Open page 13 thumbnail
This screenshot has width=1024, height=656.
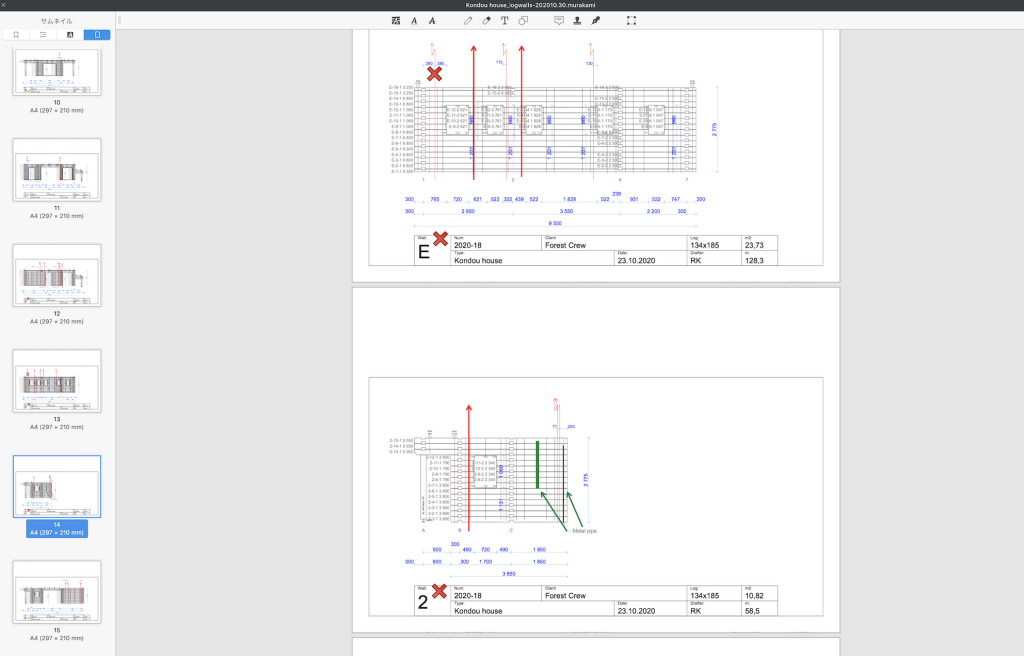coord(57,381)
